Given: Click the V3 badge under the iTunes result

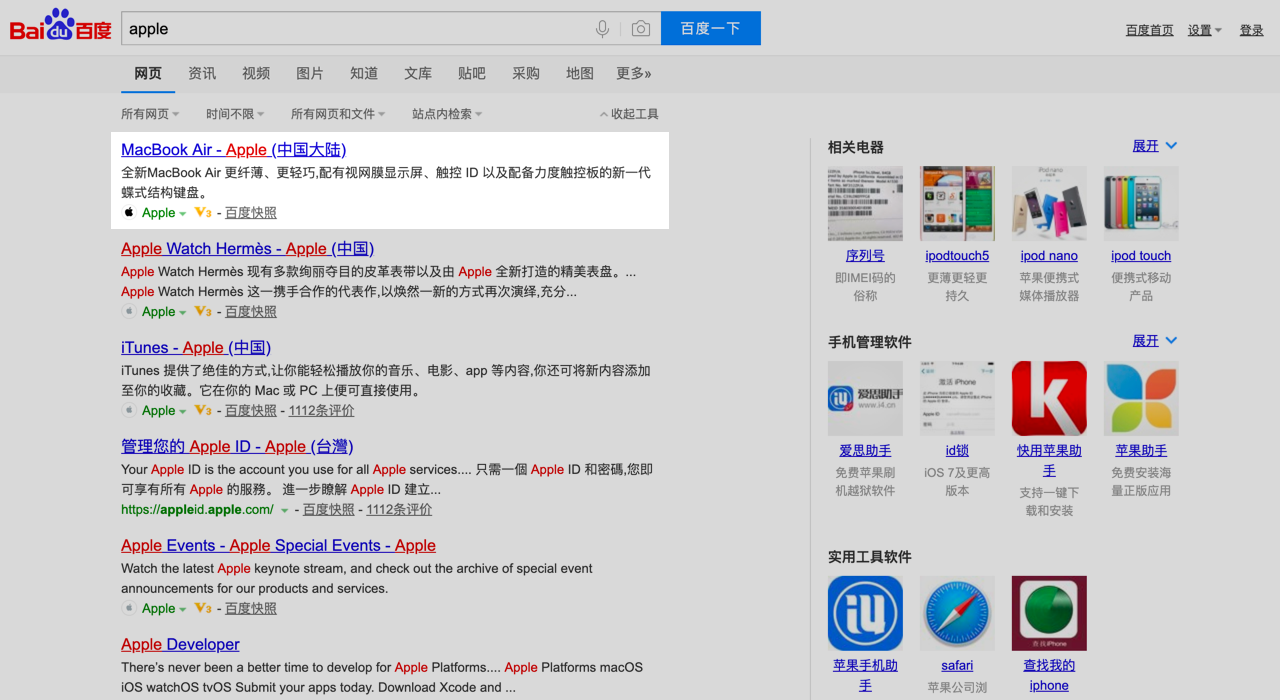Looking at the screenshot, I should [203, 410].
